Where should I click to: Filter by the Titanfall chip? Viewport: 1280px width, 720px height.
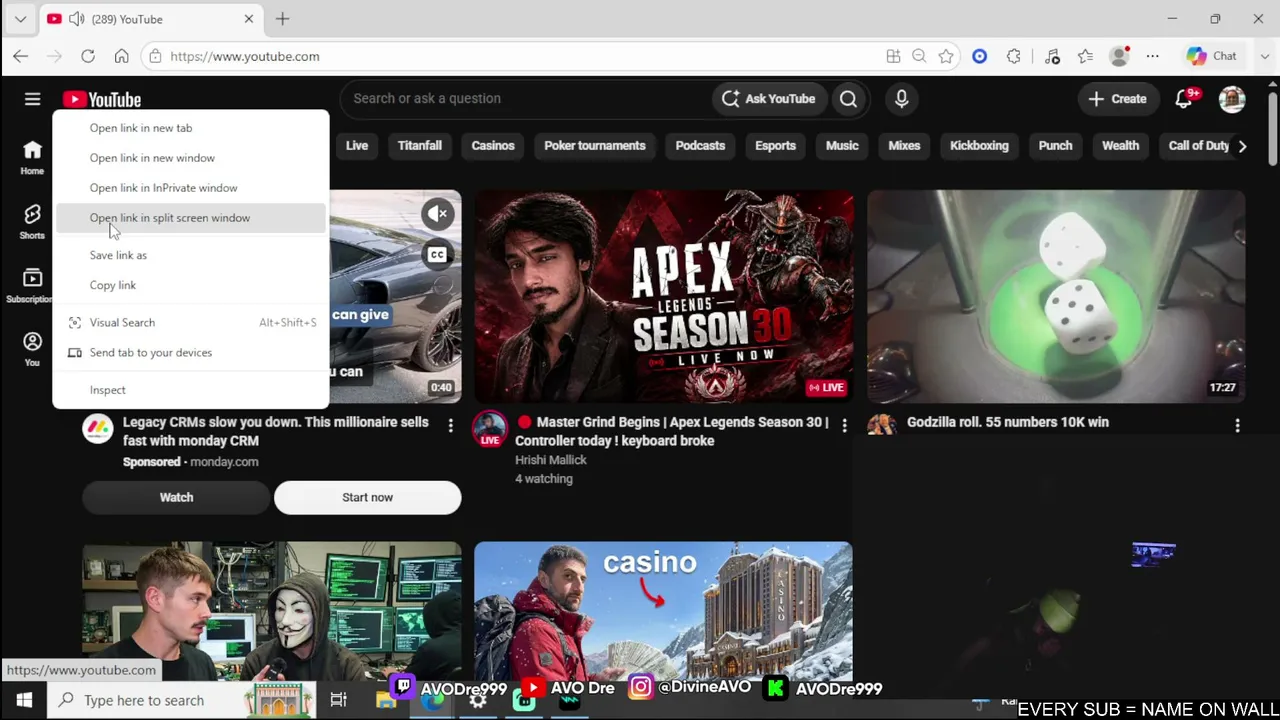tap(420, 146)
